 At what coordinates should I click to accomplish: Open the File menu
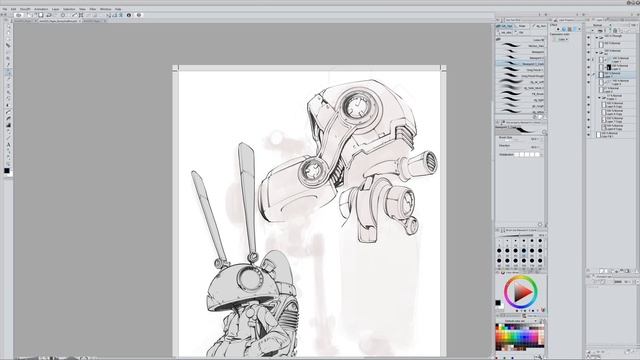pos(4,9)
